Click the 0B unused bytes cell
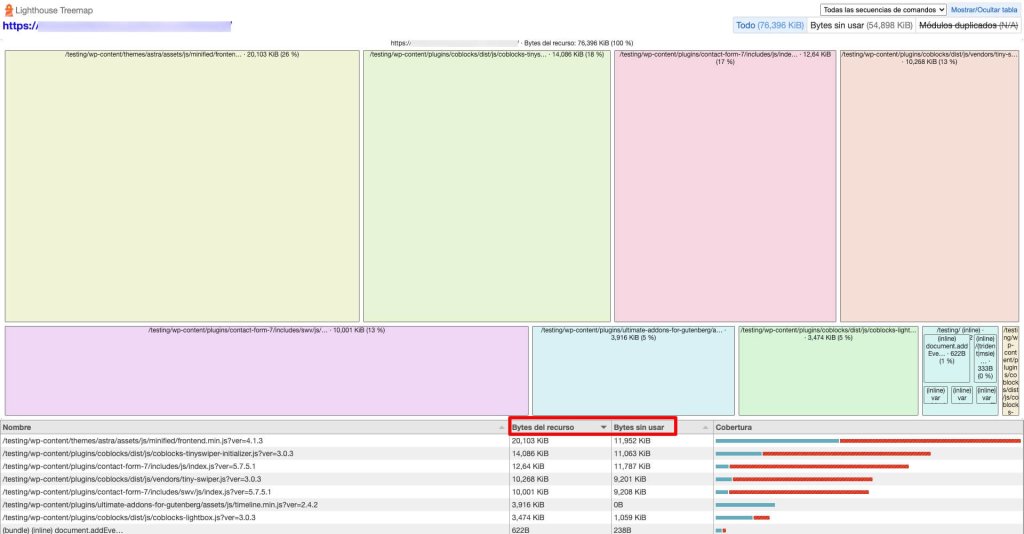This screenshot has width=1024, height=534. click(x=662, y=505)
